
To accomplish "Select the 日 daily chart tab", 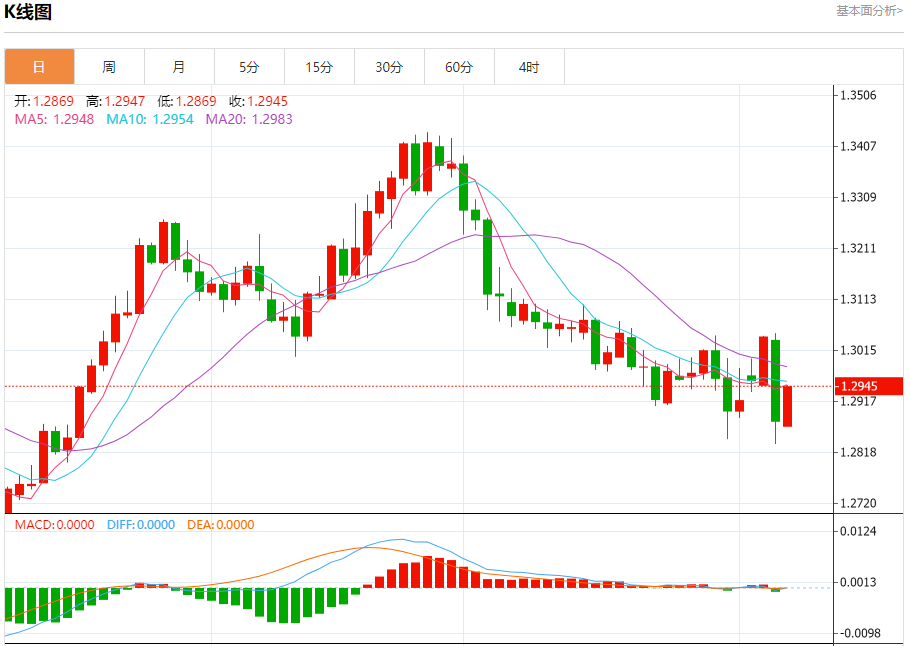I will click(x=39, y=67).
